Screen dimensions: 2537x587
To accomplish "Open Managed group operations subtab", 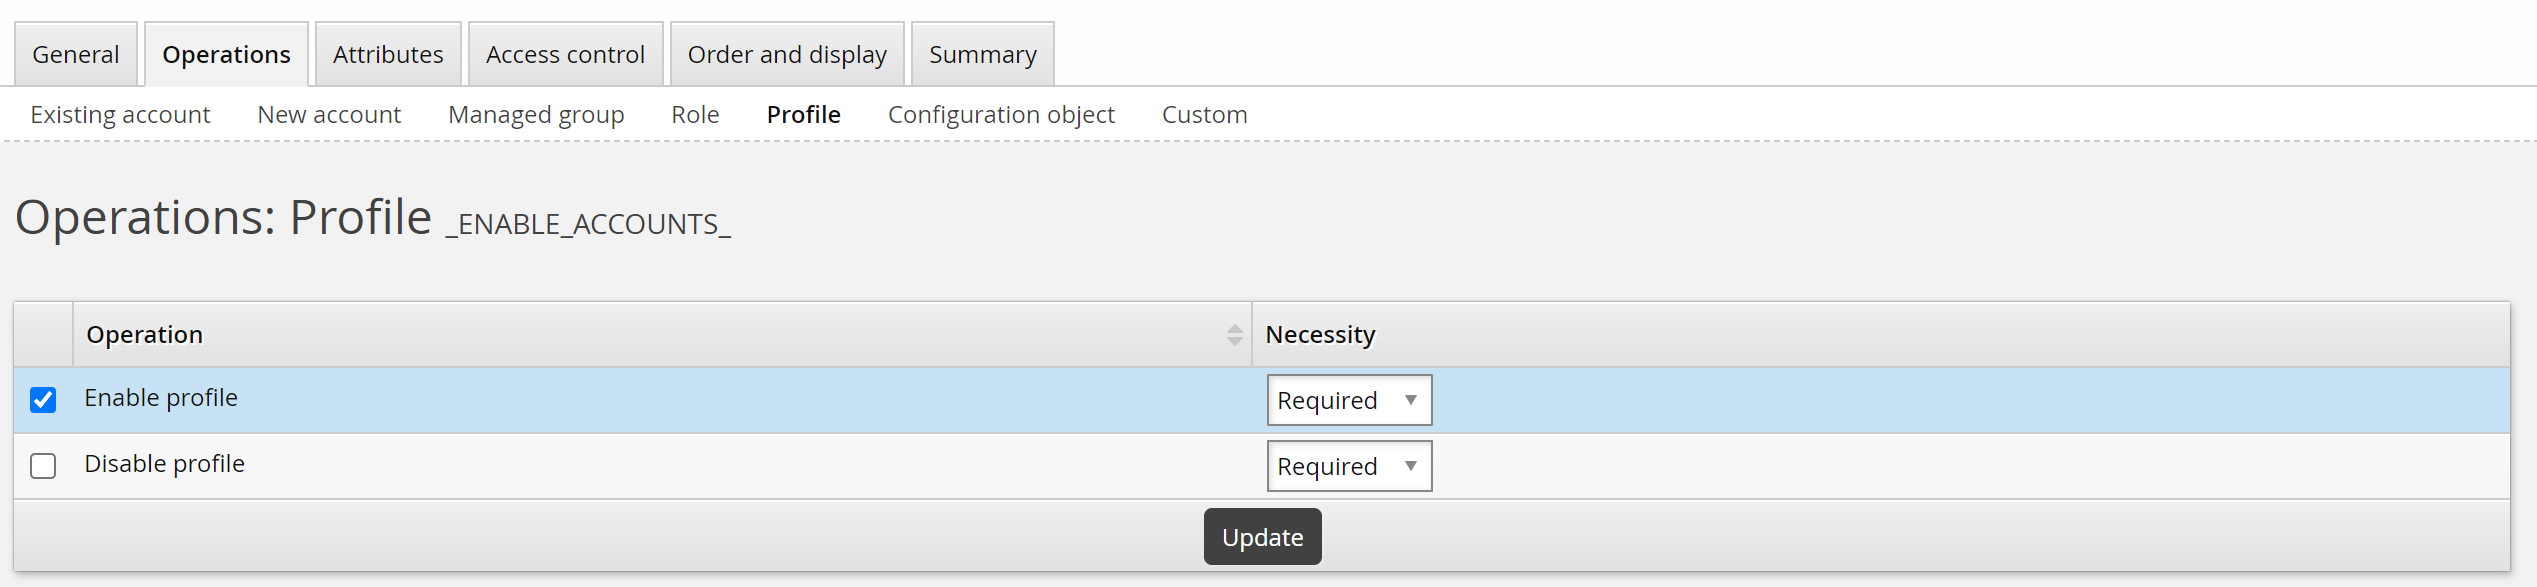I will click(536, 115).
